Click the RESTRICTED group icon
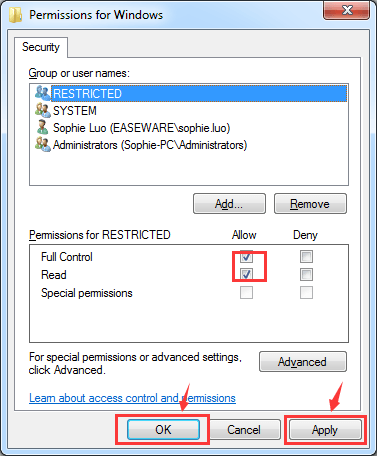 43,93
